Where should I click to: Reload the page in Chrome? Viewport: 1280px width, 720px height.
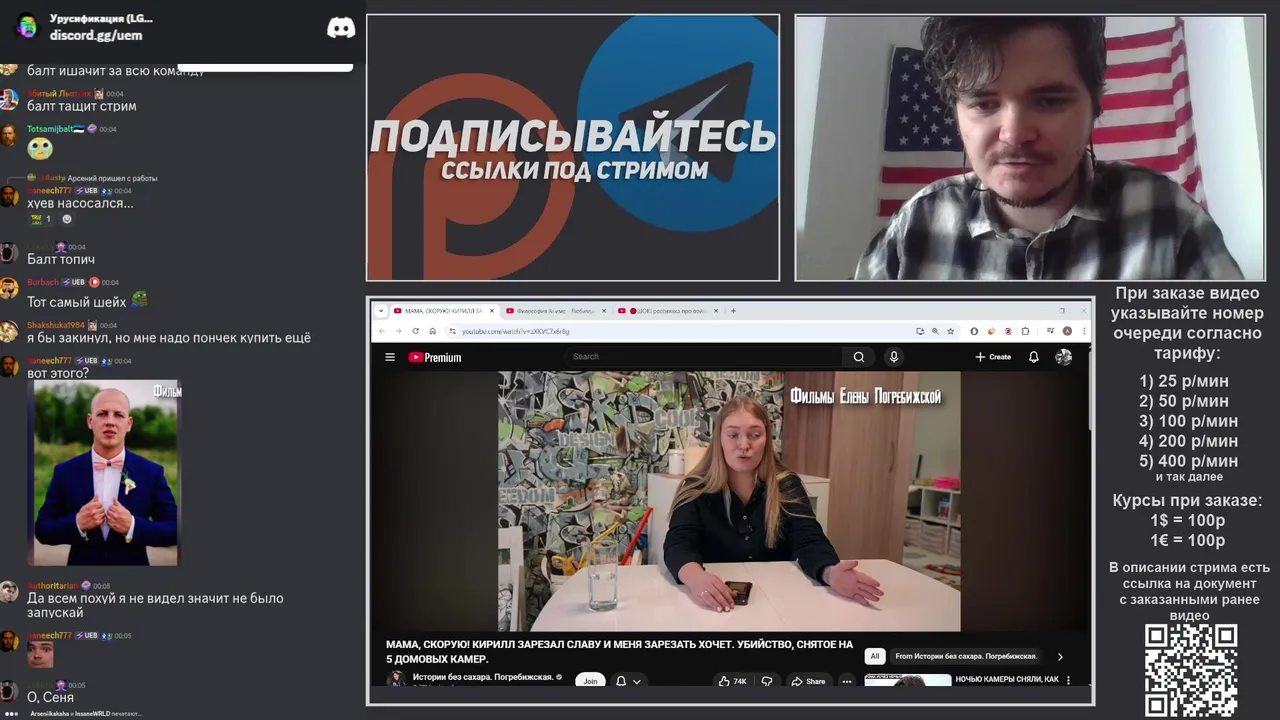tap(415, 331)
